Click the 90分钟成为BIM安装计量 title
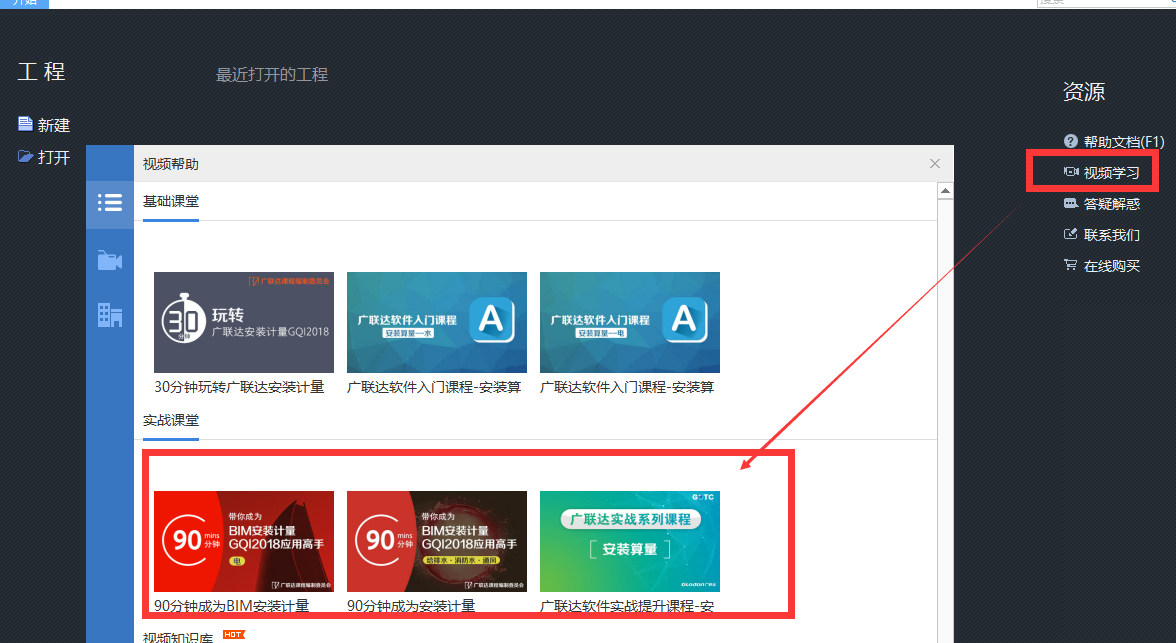The height and width of the screenshot is (643, 1176). [232, 605]
